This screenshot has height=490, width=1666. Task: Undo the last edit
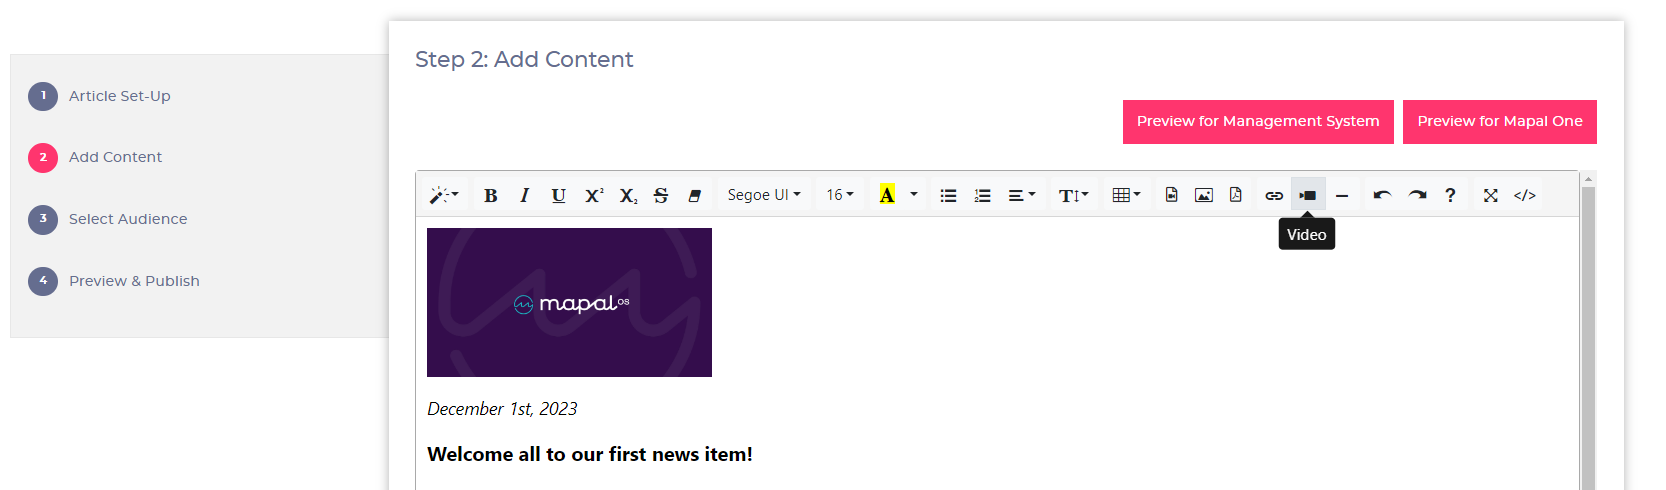[1382, 195]
